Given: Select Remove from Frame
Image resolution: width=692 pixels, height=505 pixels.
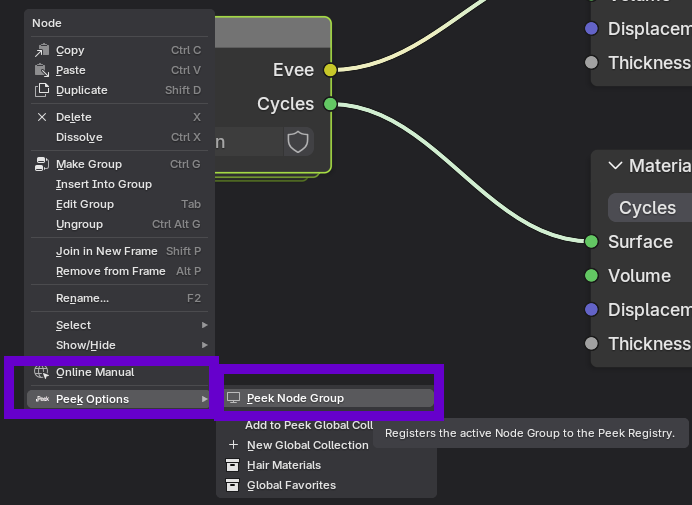Looking at the screenshot, I should [118, 271].
